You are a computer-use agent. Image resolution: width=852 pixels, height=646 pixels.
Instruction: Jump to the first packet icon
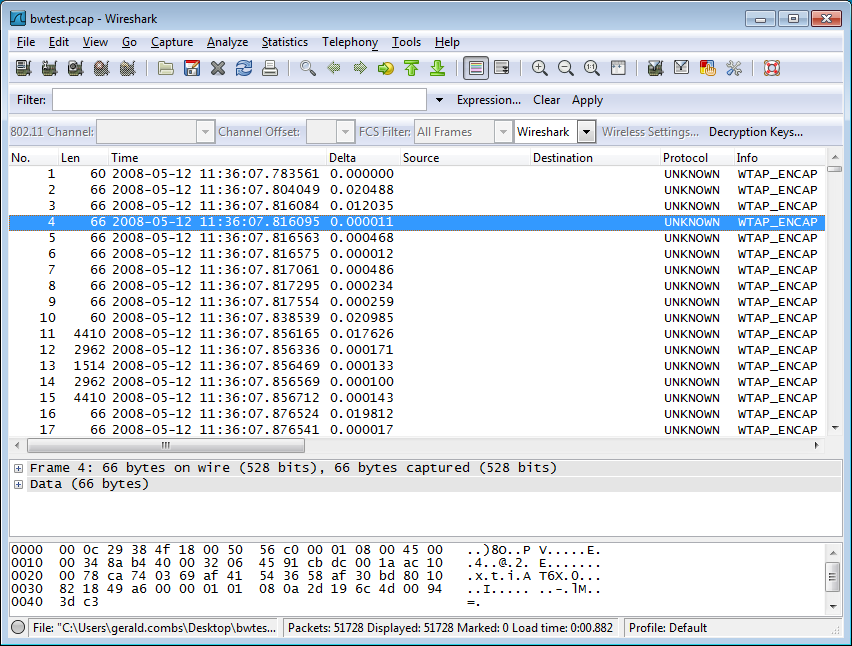(x=412, y=68)
